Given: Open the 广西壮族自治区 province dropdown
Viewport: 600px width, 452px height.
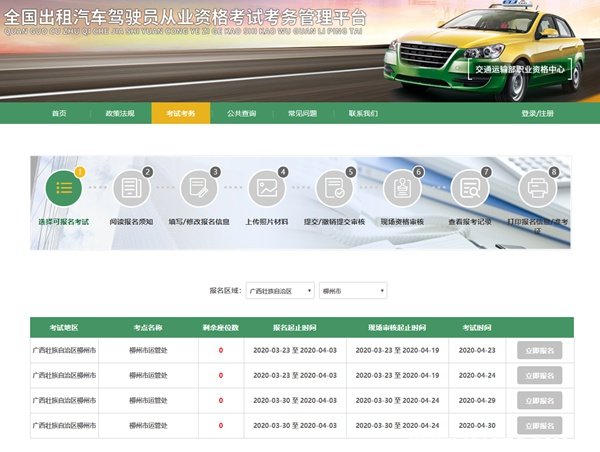Looking at the screenshot, I should click(x=280, y=290).
